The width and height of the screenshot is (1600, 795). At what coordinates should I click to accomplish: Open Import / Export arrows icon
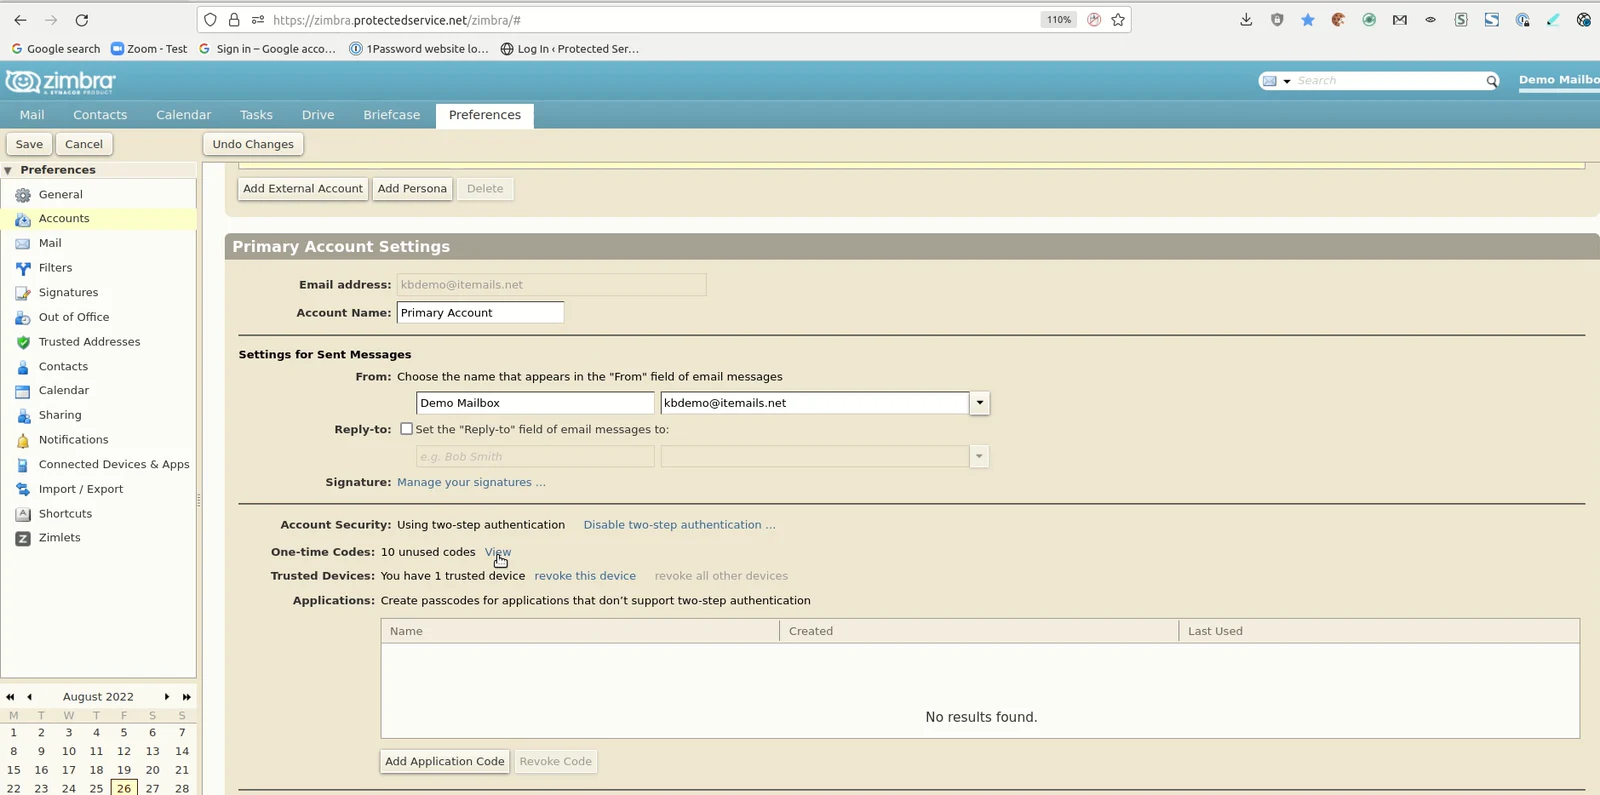click(23, 489)
